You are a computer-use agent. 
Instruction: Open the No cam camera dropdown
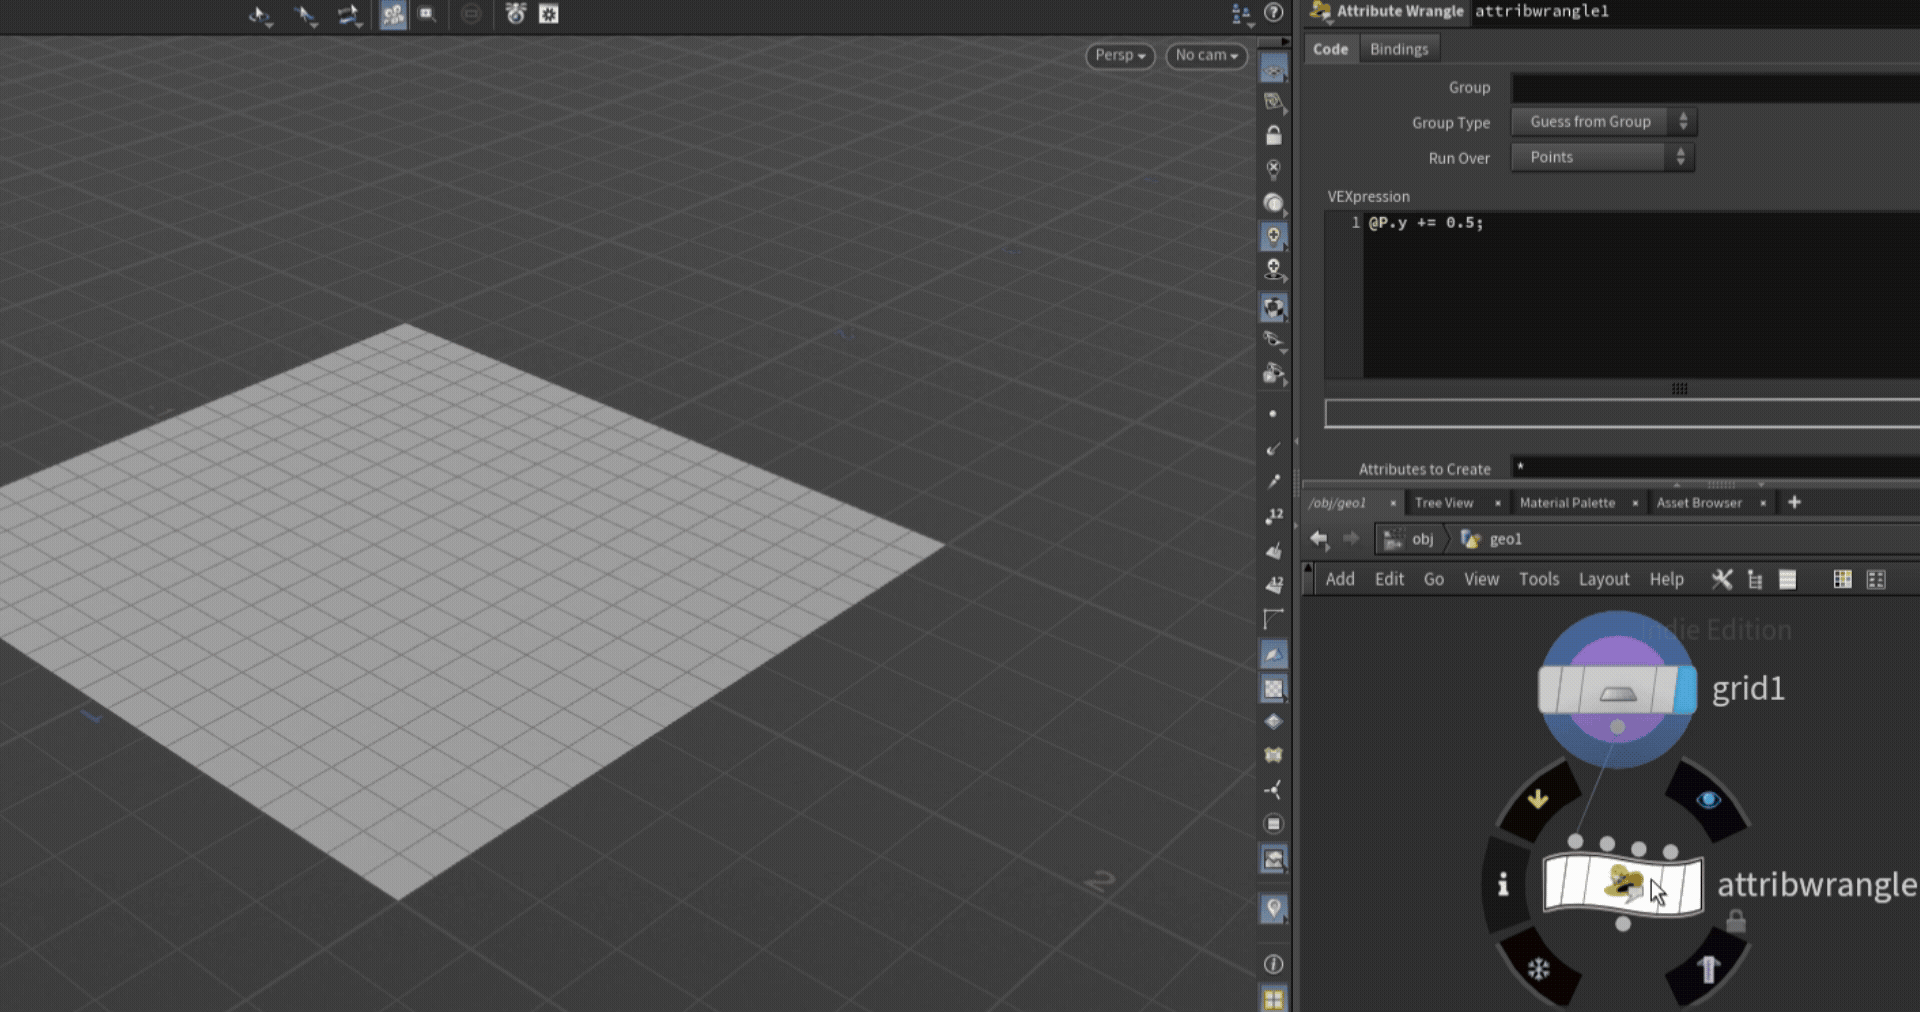click(1206, 56)
